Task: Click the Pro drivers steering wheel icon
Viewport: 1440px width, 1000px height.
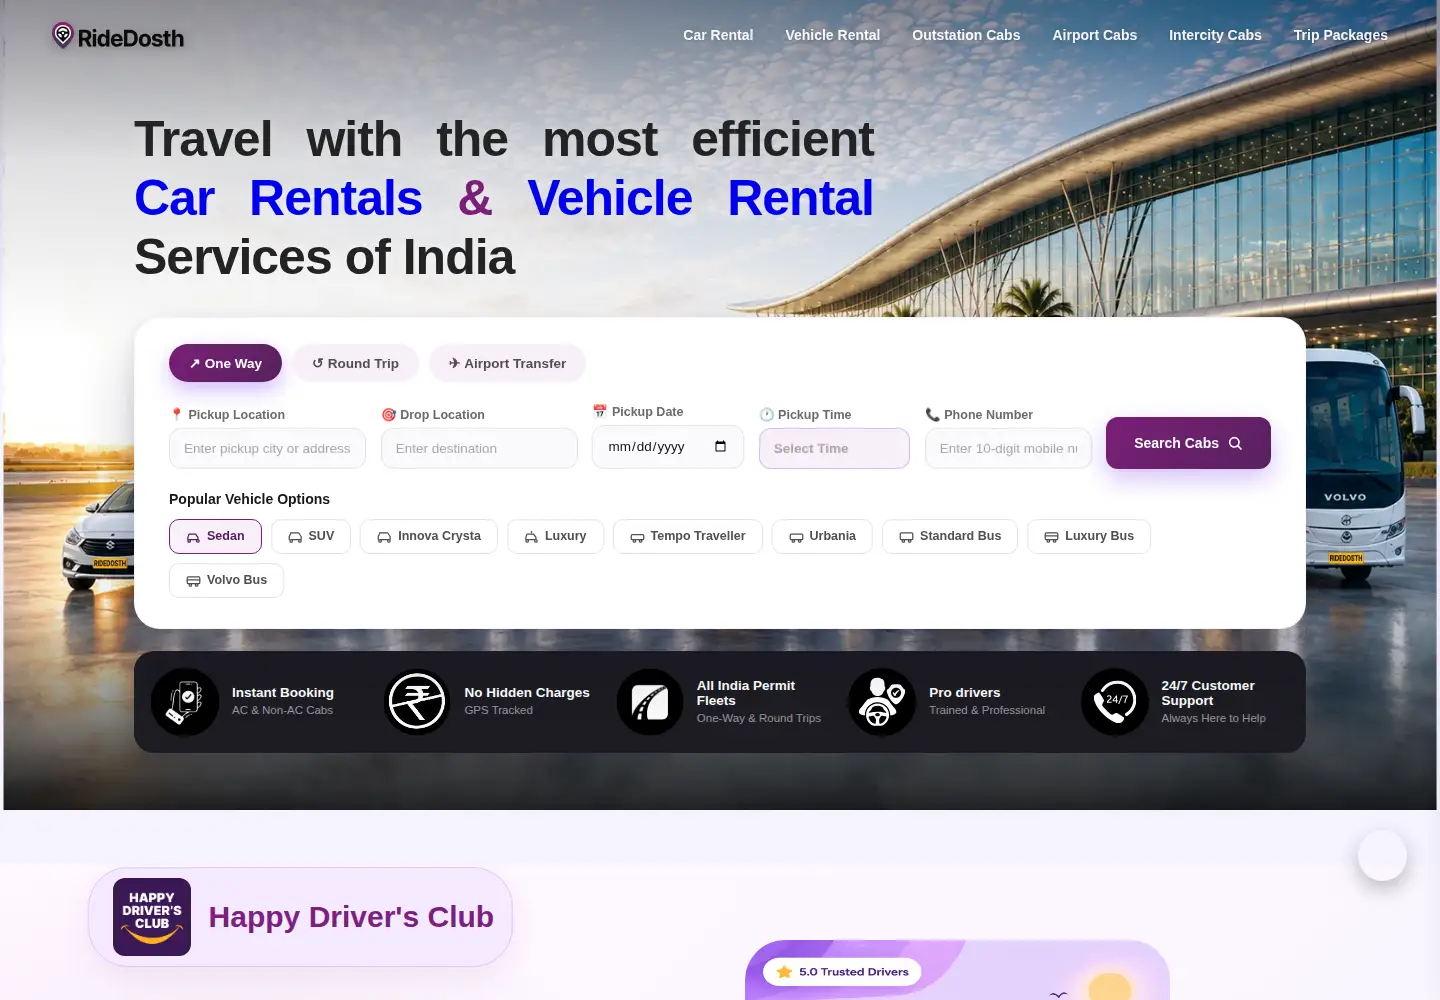Action: 882,702
